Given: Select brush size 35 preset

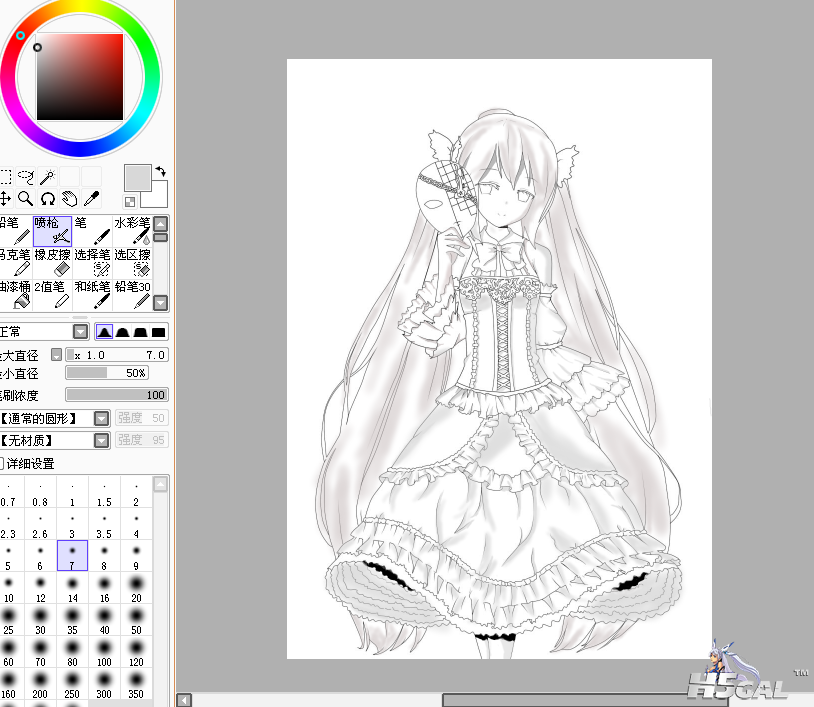Looking at the screenshot, I should pyautogui.click(x=72, y=620).
